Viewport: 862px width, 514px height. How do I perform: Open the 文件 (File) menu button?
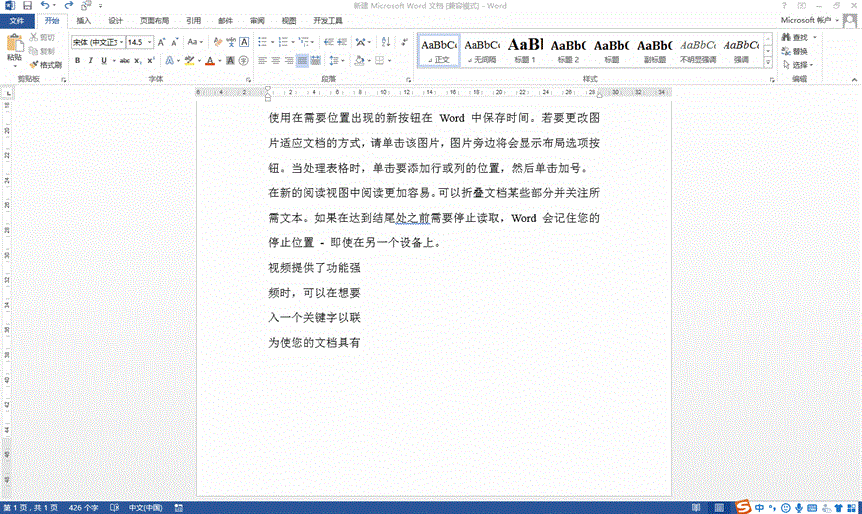click(17, 20)
